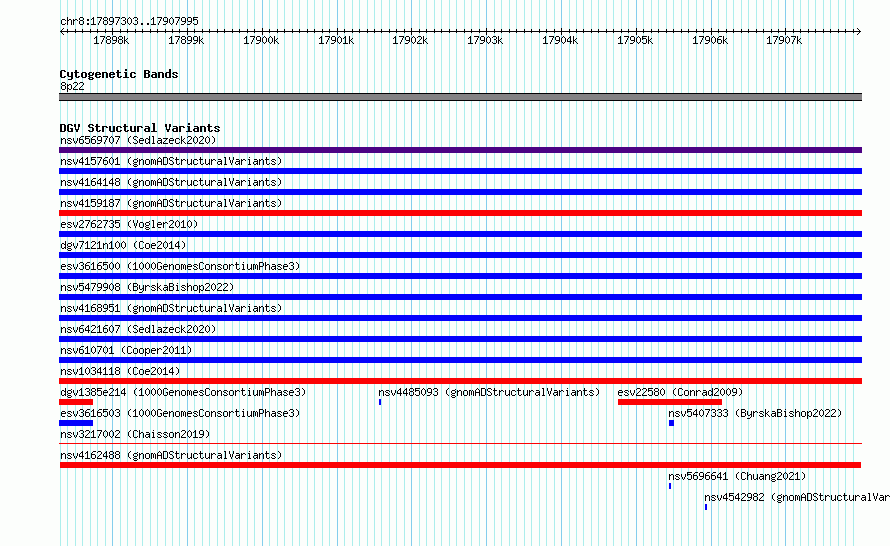Open dgv1385e214 (1000GenomesConsortiumPhase3) label

183,392
